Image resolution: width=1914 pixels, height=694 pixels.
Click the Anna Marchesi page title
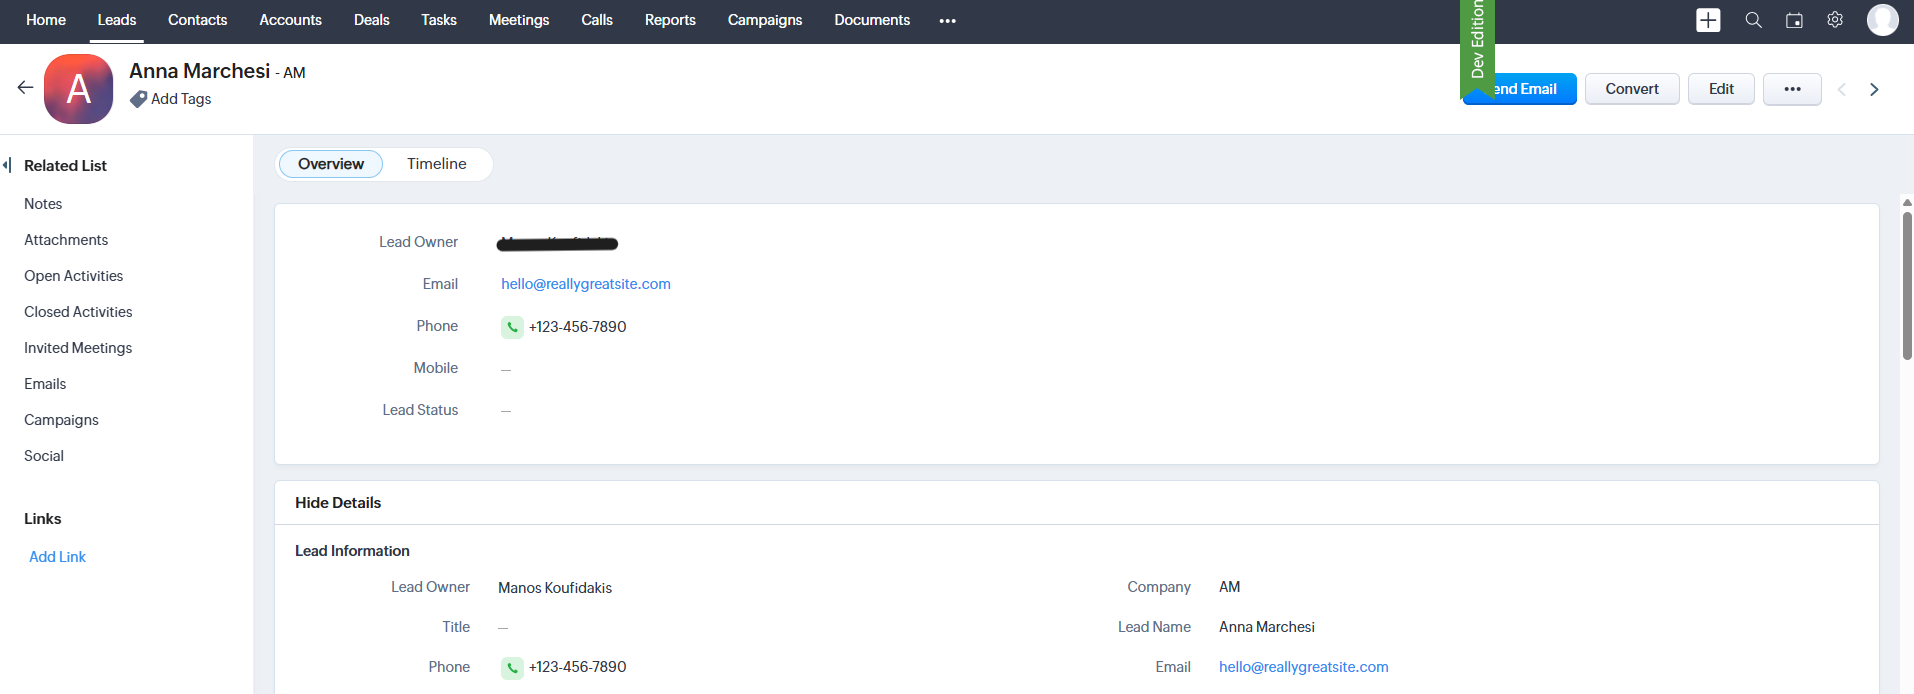(199, 71)
